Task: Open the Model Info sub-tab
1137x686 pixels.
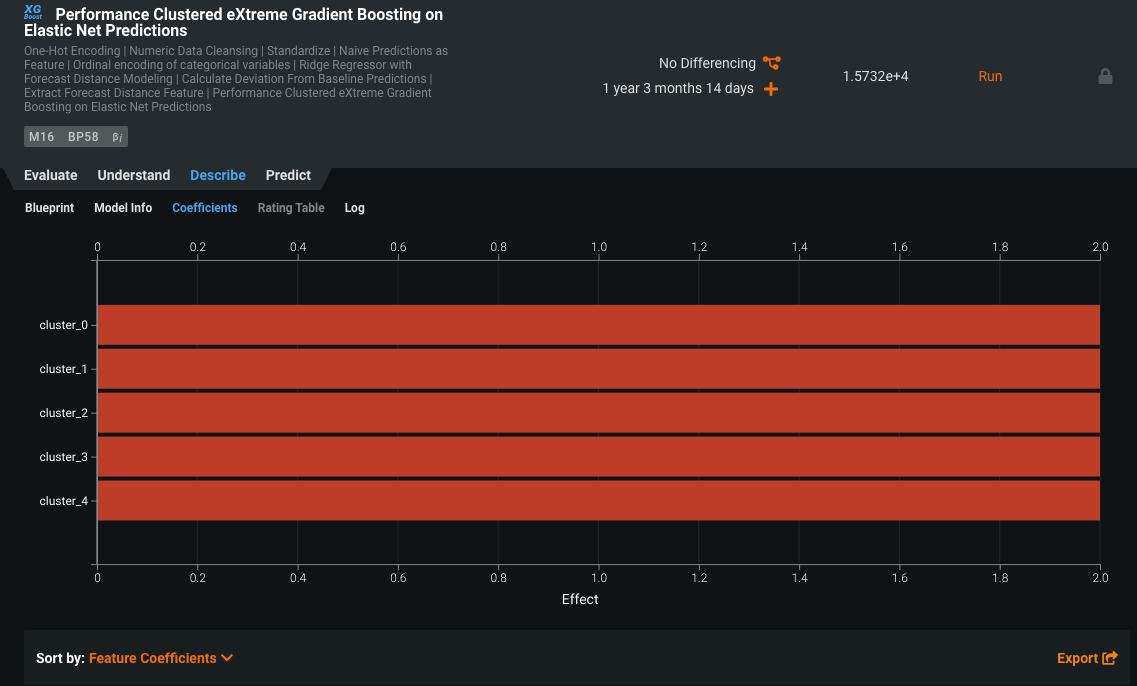Action: (x=123, y=208)
